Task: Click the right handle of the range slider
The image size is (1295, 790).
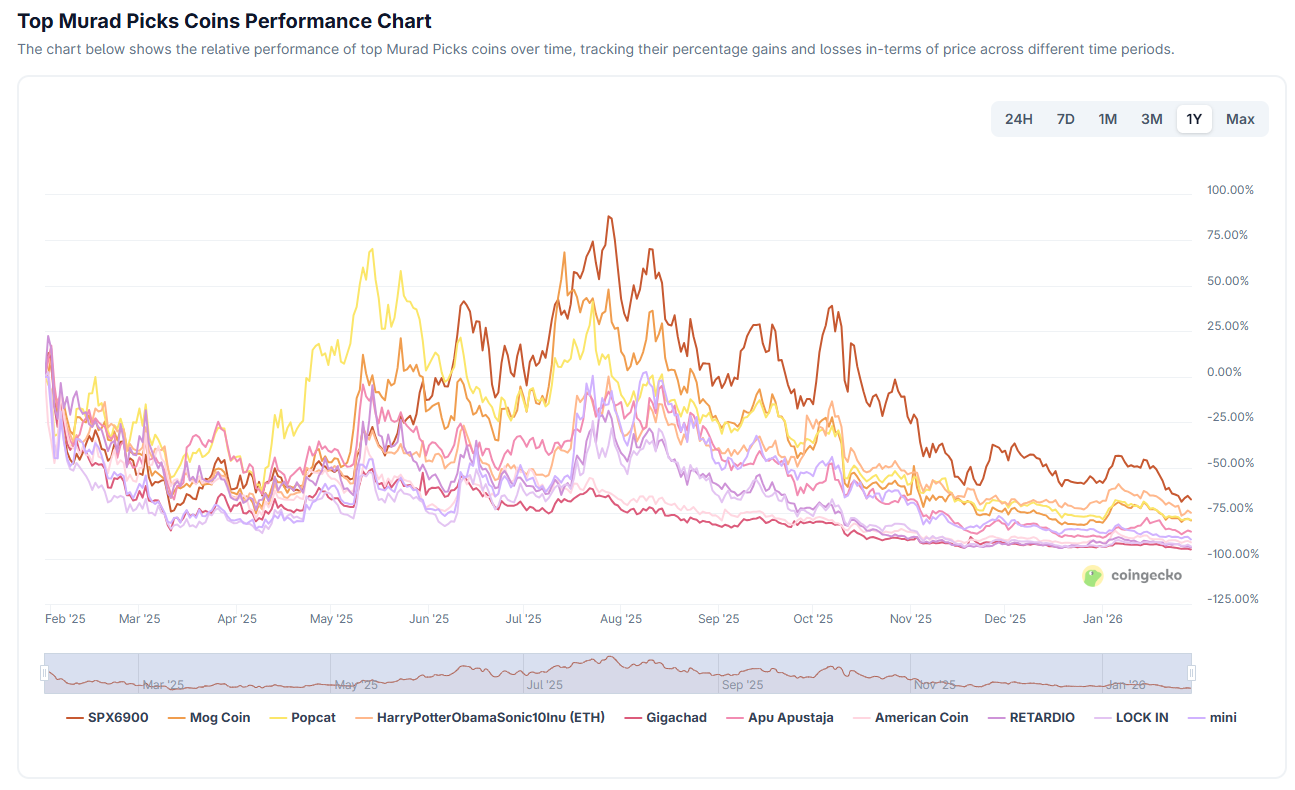Action: pos(1189,673)
